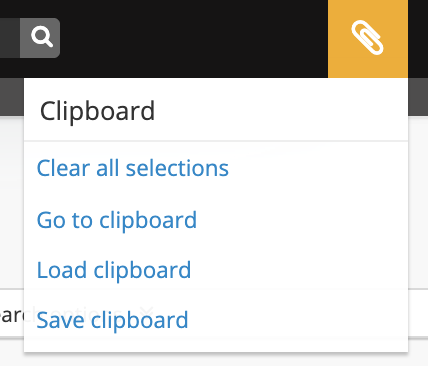The height and width of the screenshot is (366, 428).
Task: Save the current clipboard
Action: point(112,320)
